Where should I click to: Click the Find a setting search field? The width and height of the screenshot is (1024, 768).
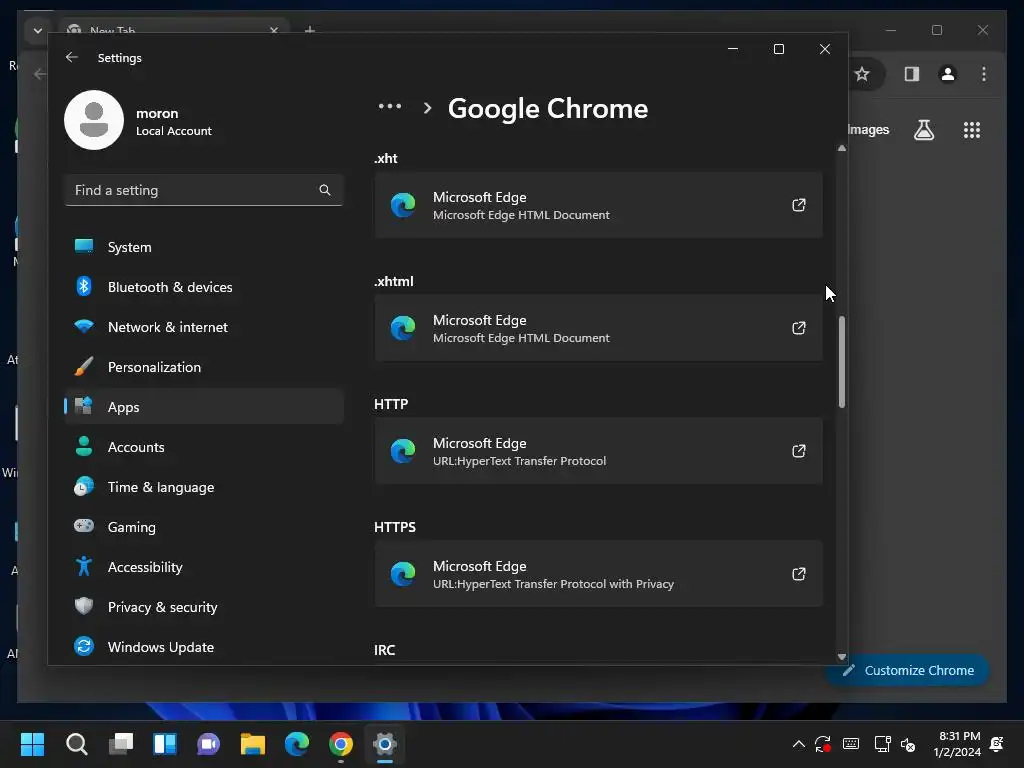pyautogui.click(x=204, y=190)
